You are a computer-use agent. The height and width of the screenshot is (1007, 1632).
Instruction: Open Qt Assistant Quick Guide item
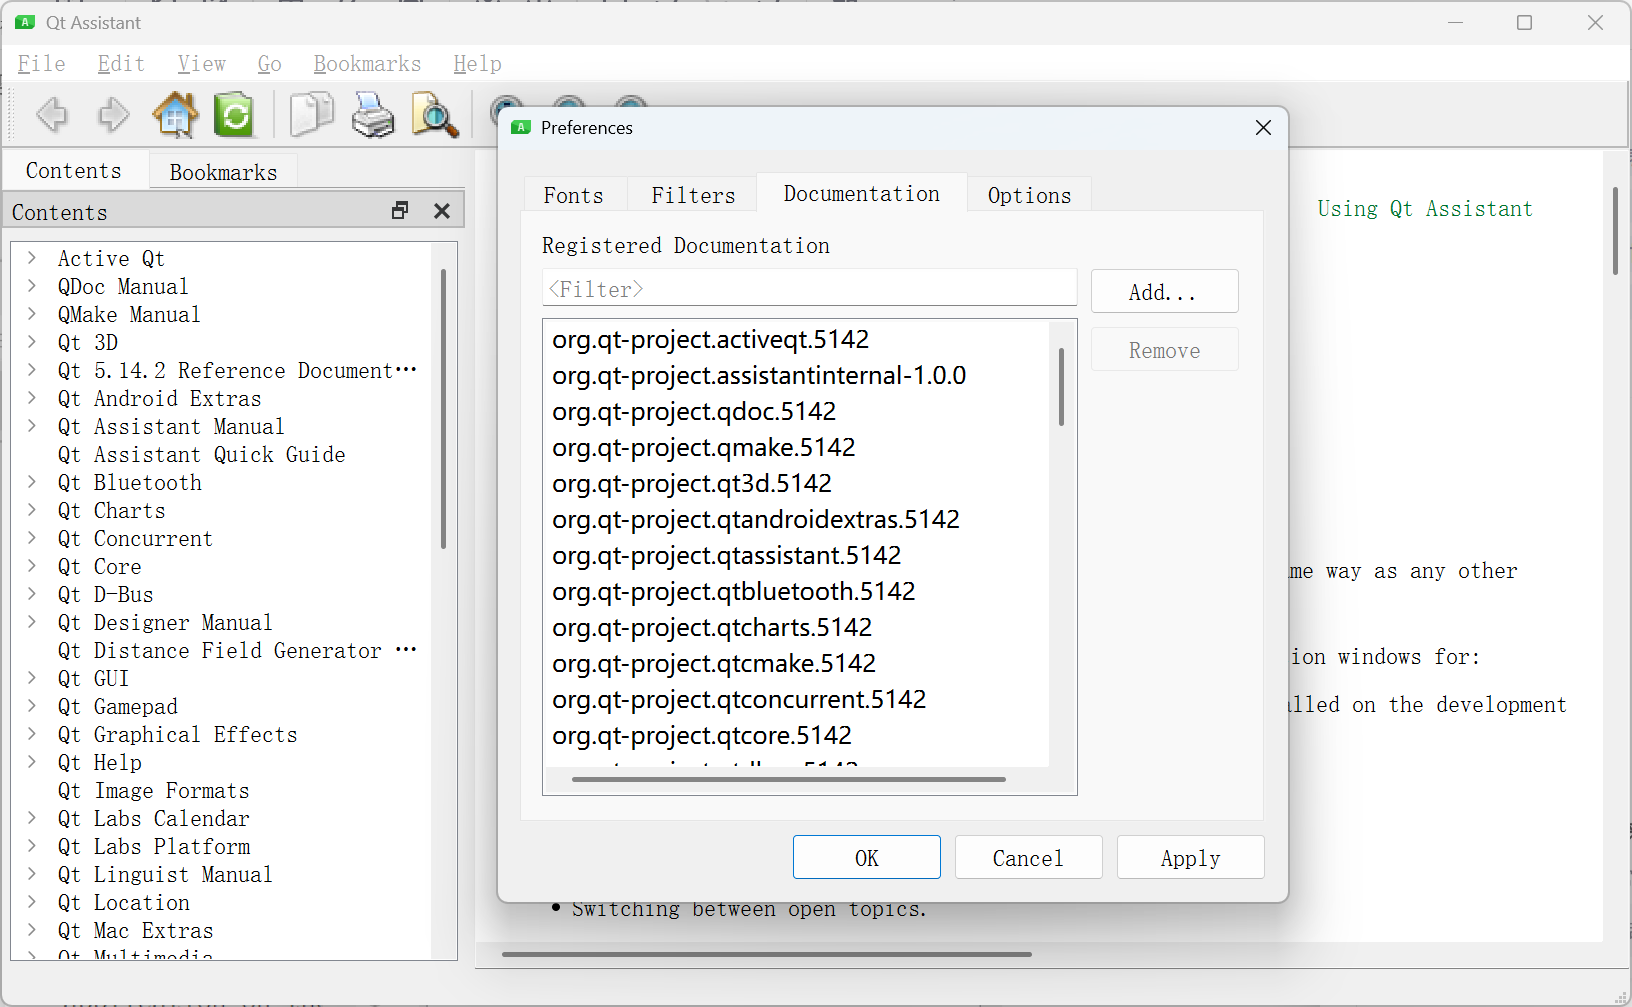pos(201,454)
